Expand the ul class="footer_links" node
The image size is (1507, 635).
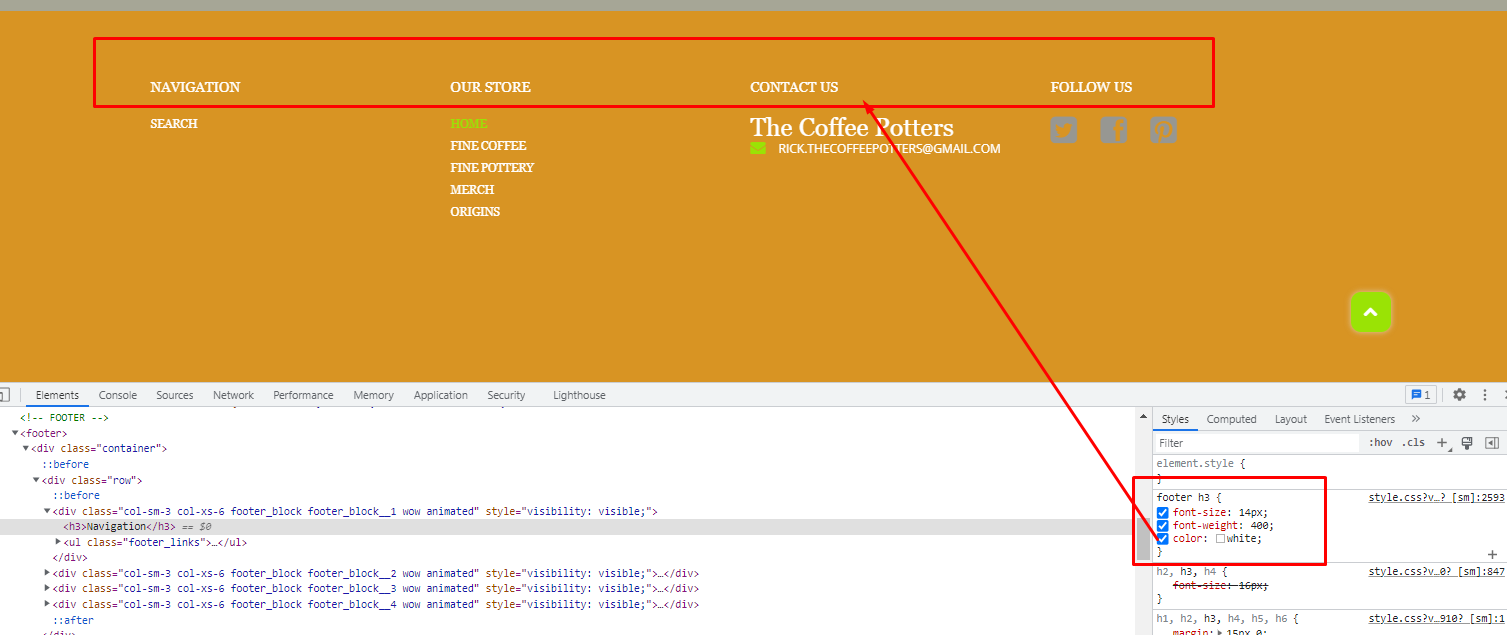(x=58, y=542)
